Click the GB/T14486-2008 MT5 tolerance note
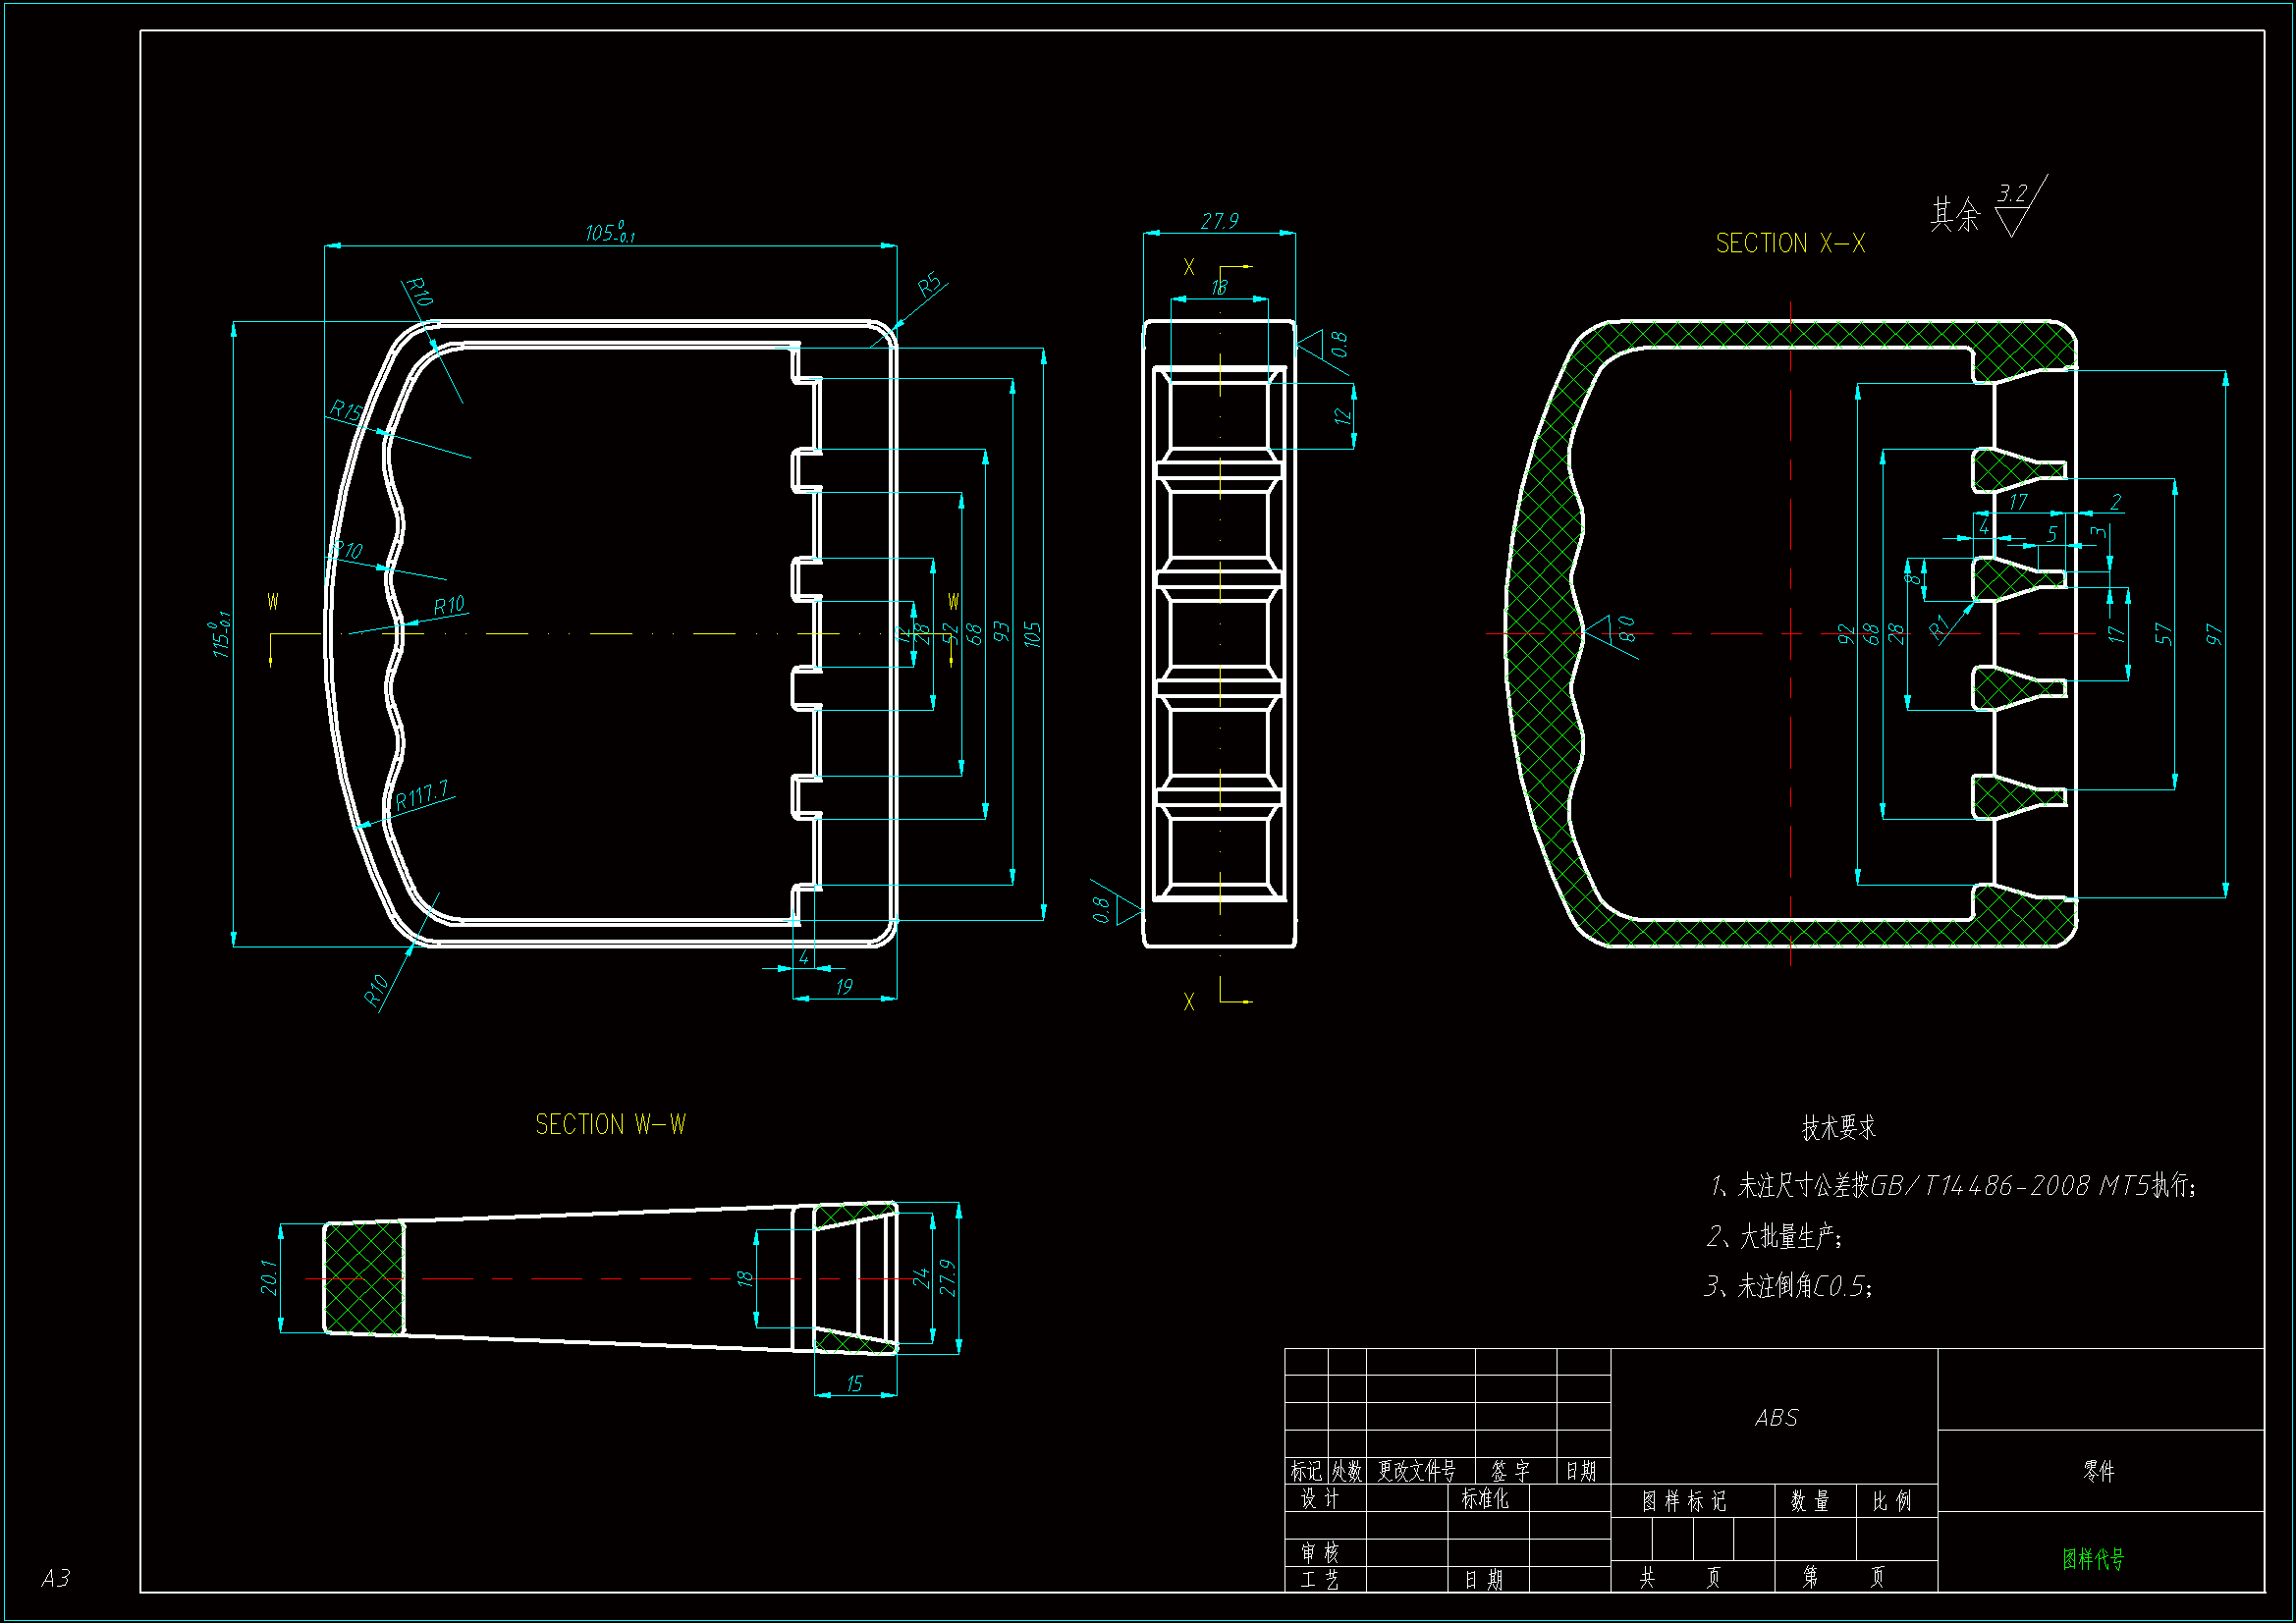Viewport: 2296px width, 1623px height. [x=1952, y=1186]
